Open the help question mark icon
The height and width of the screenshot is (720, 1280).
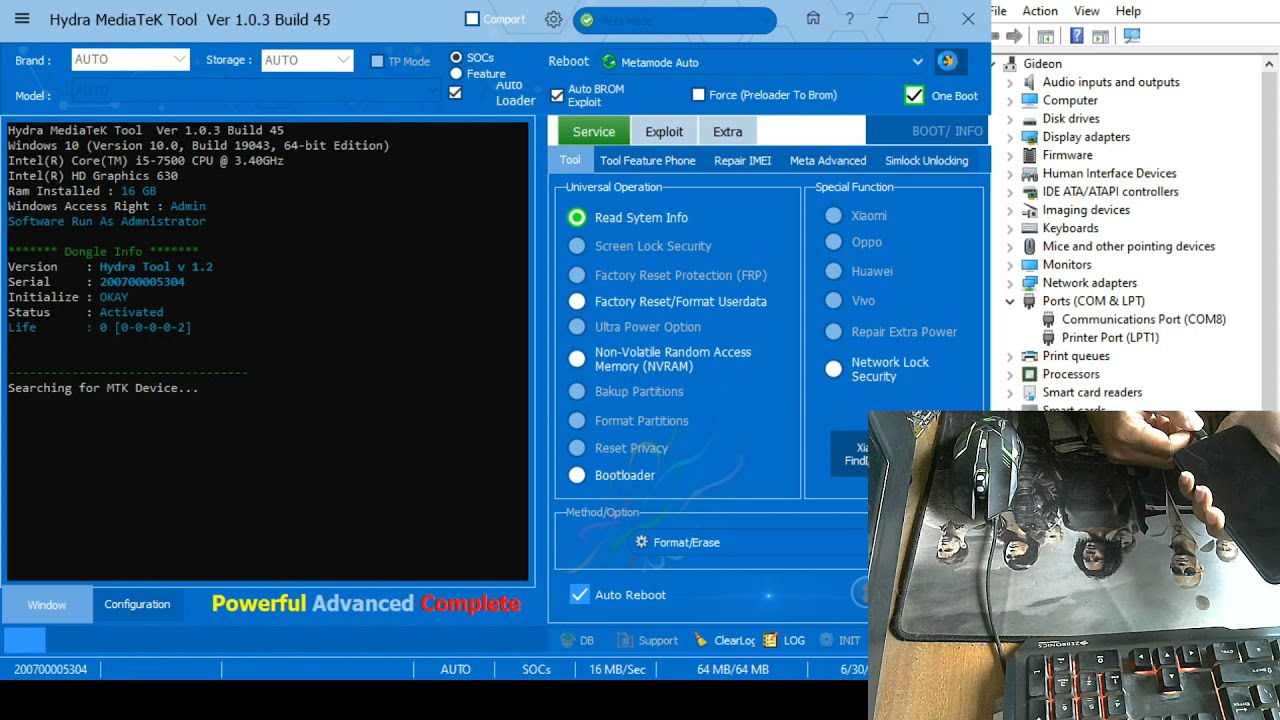tap(850, 19)
